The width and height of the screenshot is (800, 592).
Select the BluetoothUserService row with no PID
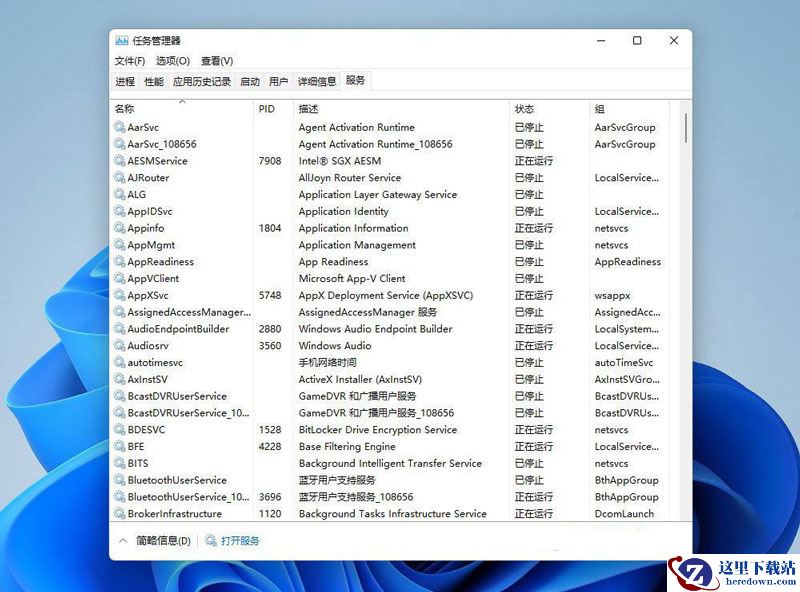390,480
